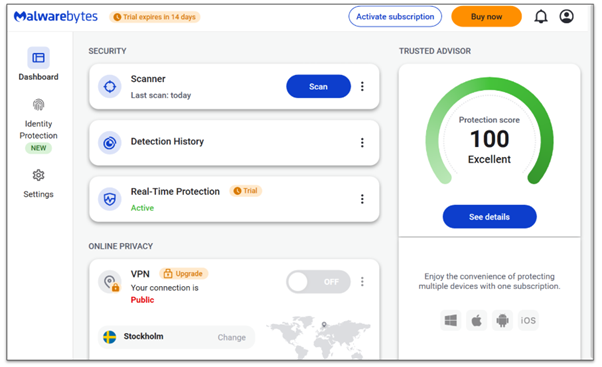
Task: Click the Real-Time Protection title
Action: click(x=175, y=191)
